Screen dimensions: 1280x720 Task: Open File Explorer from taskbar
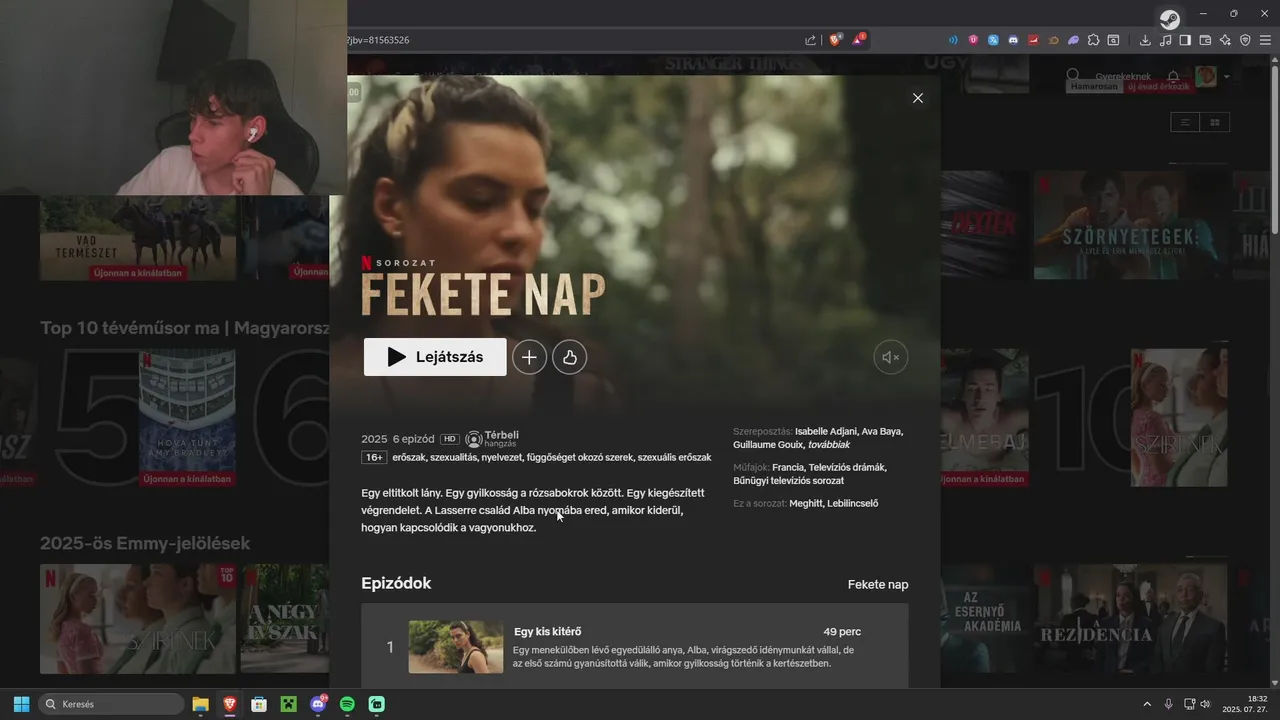coord(200,704)
